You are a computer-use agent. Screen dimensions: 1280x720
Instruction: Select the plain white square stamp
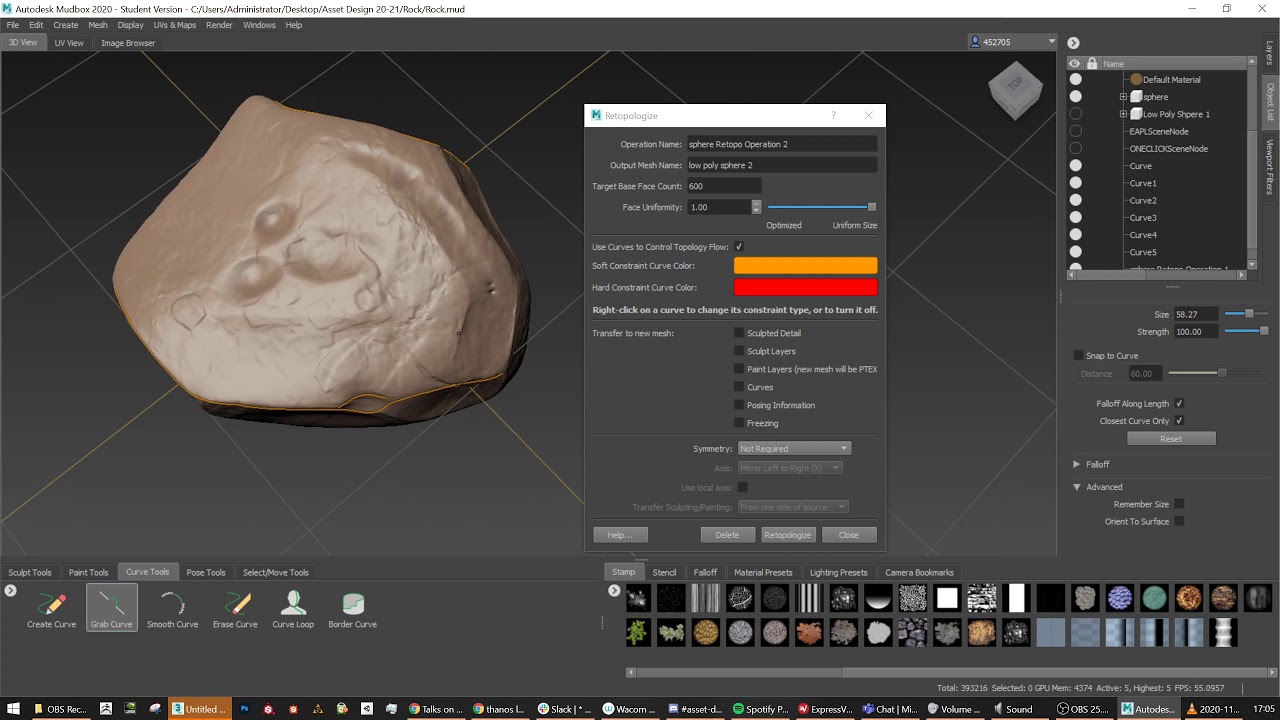click(947, 598)
